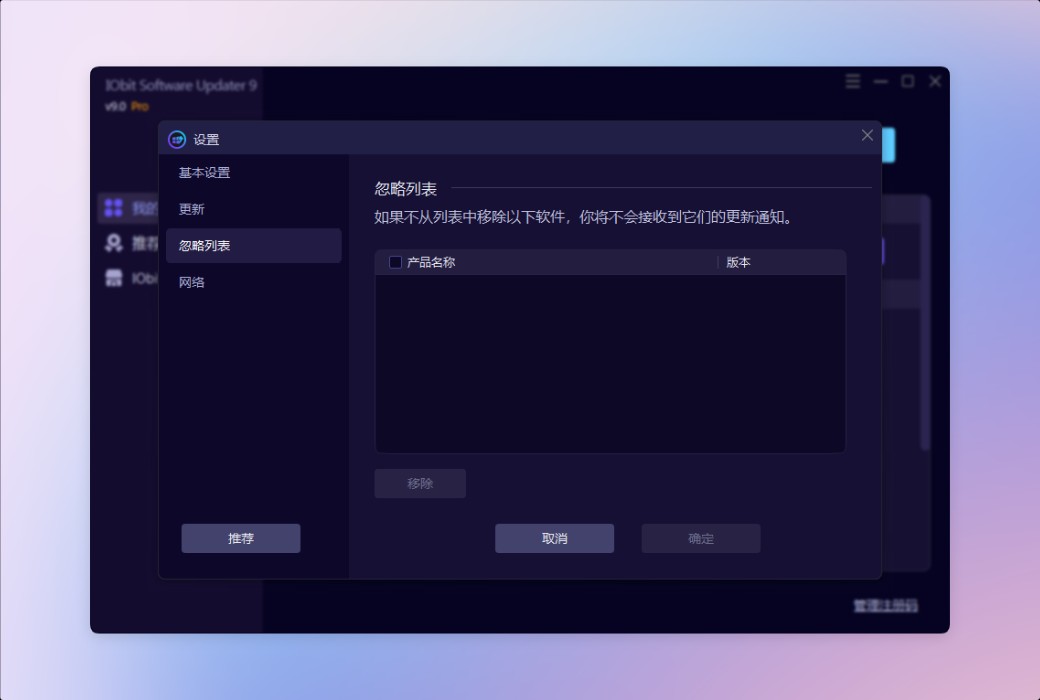Tick the 产品名称 select-all checkbox

tap(395, 262)
